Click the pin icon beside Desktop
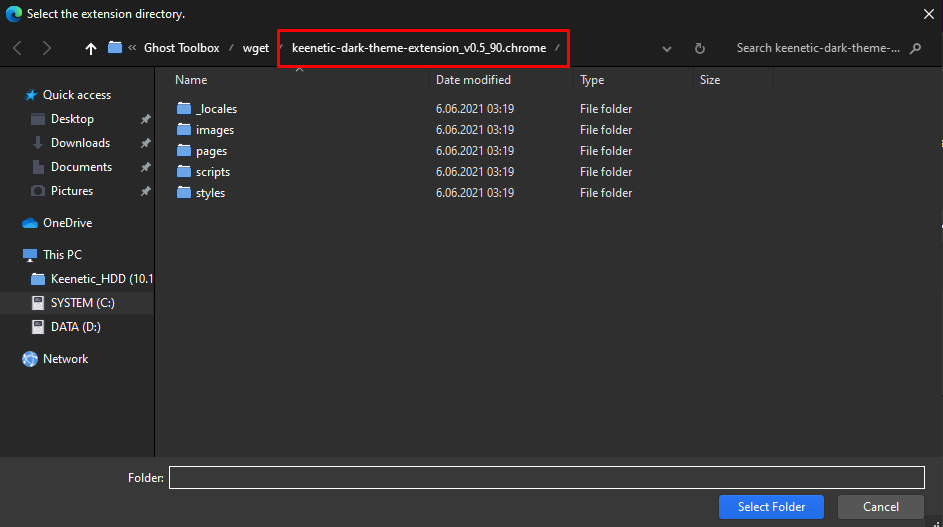The width and height of the screenshot is (943, 527). point(146,119)
